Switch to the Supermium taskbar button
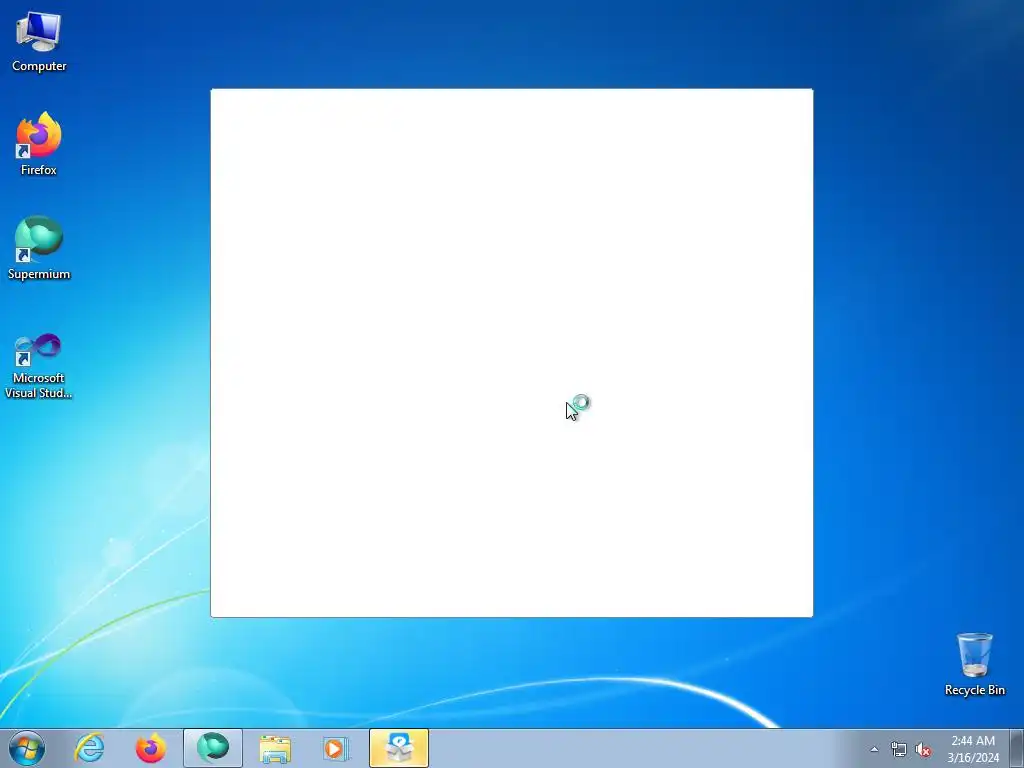 [x=213, y=748]
